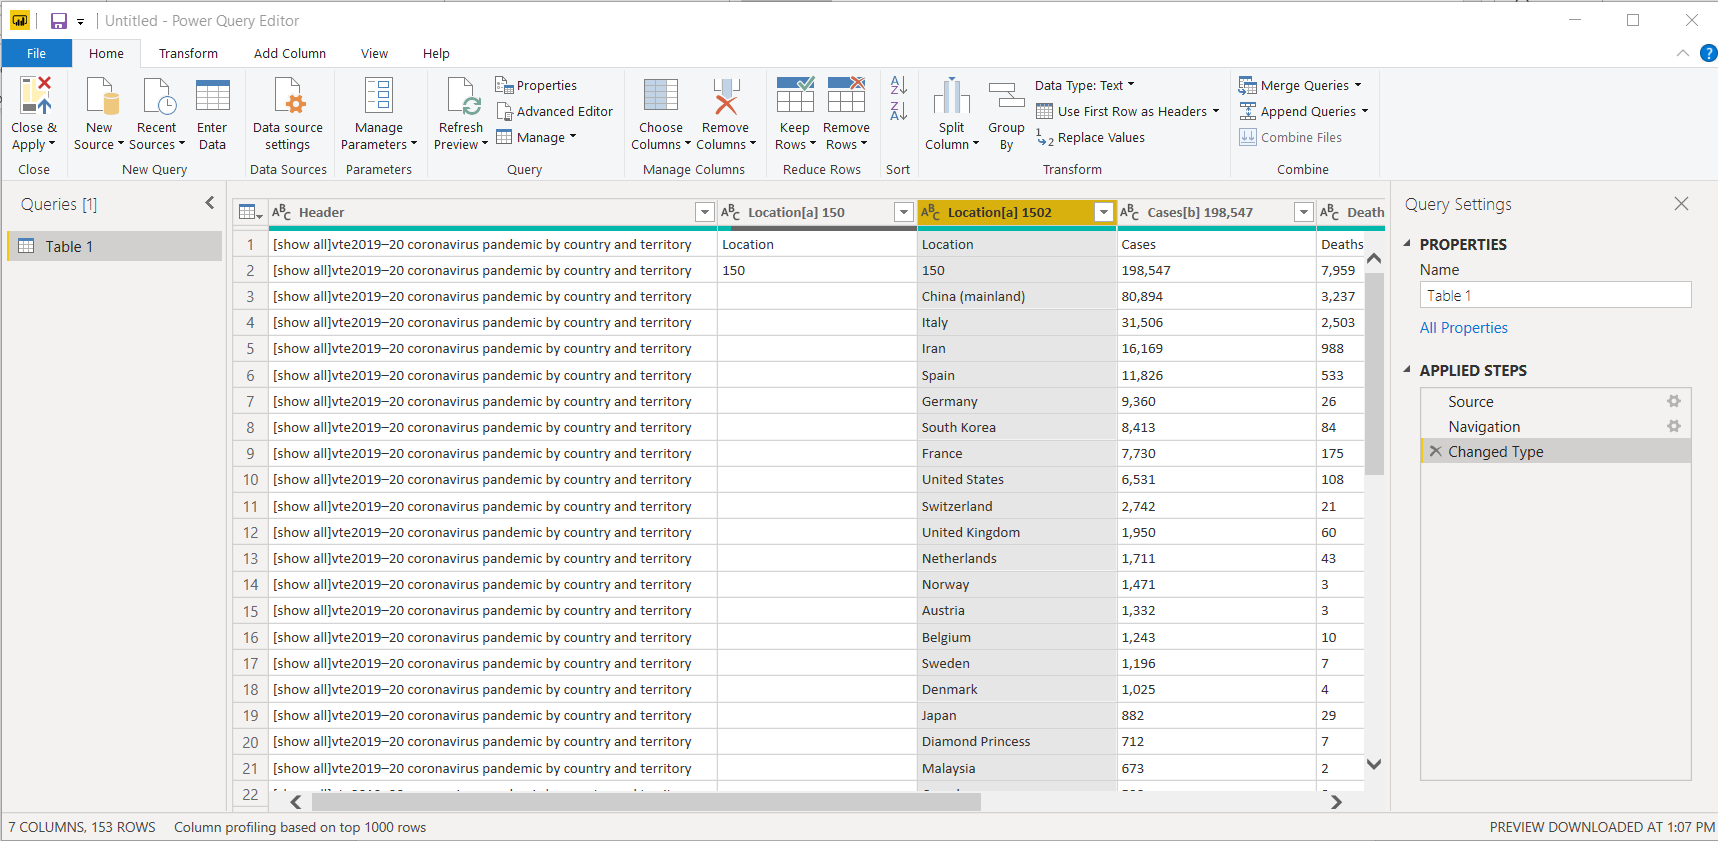1718x841 pixels.
Task: Open Header column filter dropdown
Action: click(704, 212)
